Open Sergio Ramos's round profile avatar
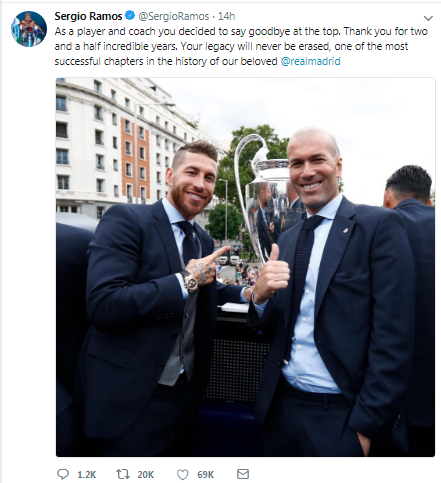Screen dimensions: 441x483 (29, 29)
